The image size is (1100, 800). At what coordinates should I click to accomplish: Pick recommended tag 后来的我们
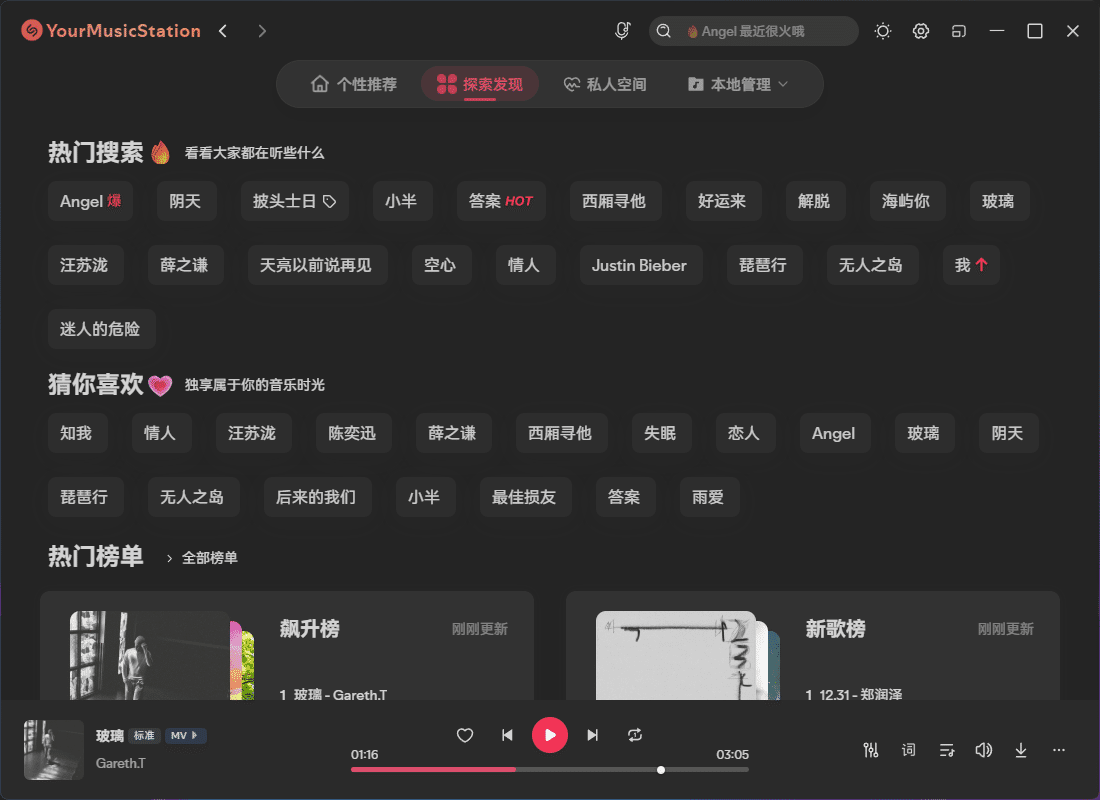[x=316, y=497]
